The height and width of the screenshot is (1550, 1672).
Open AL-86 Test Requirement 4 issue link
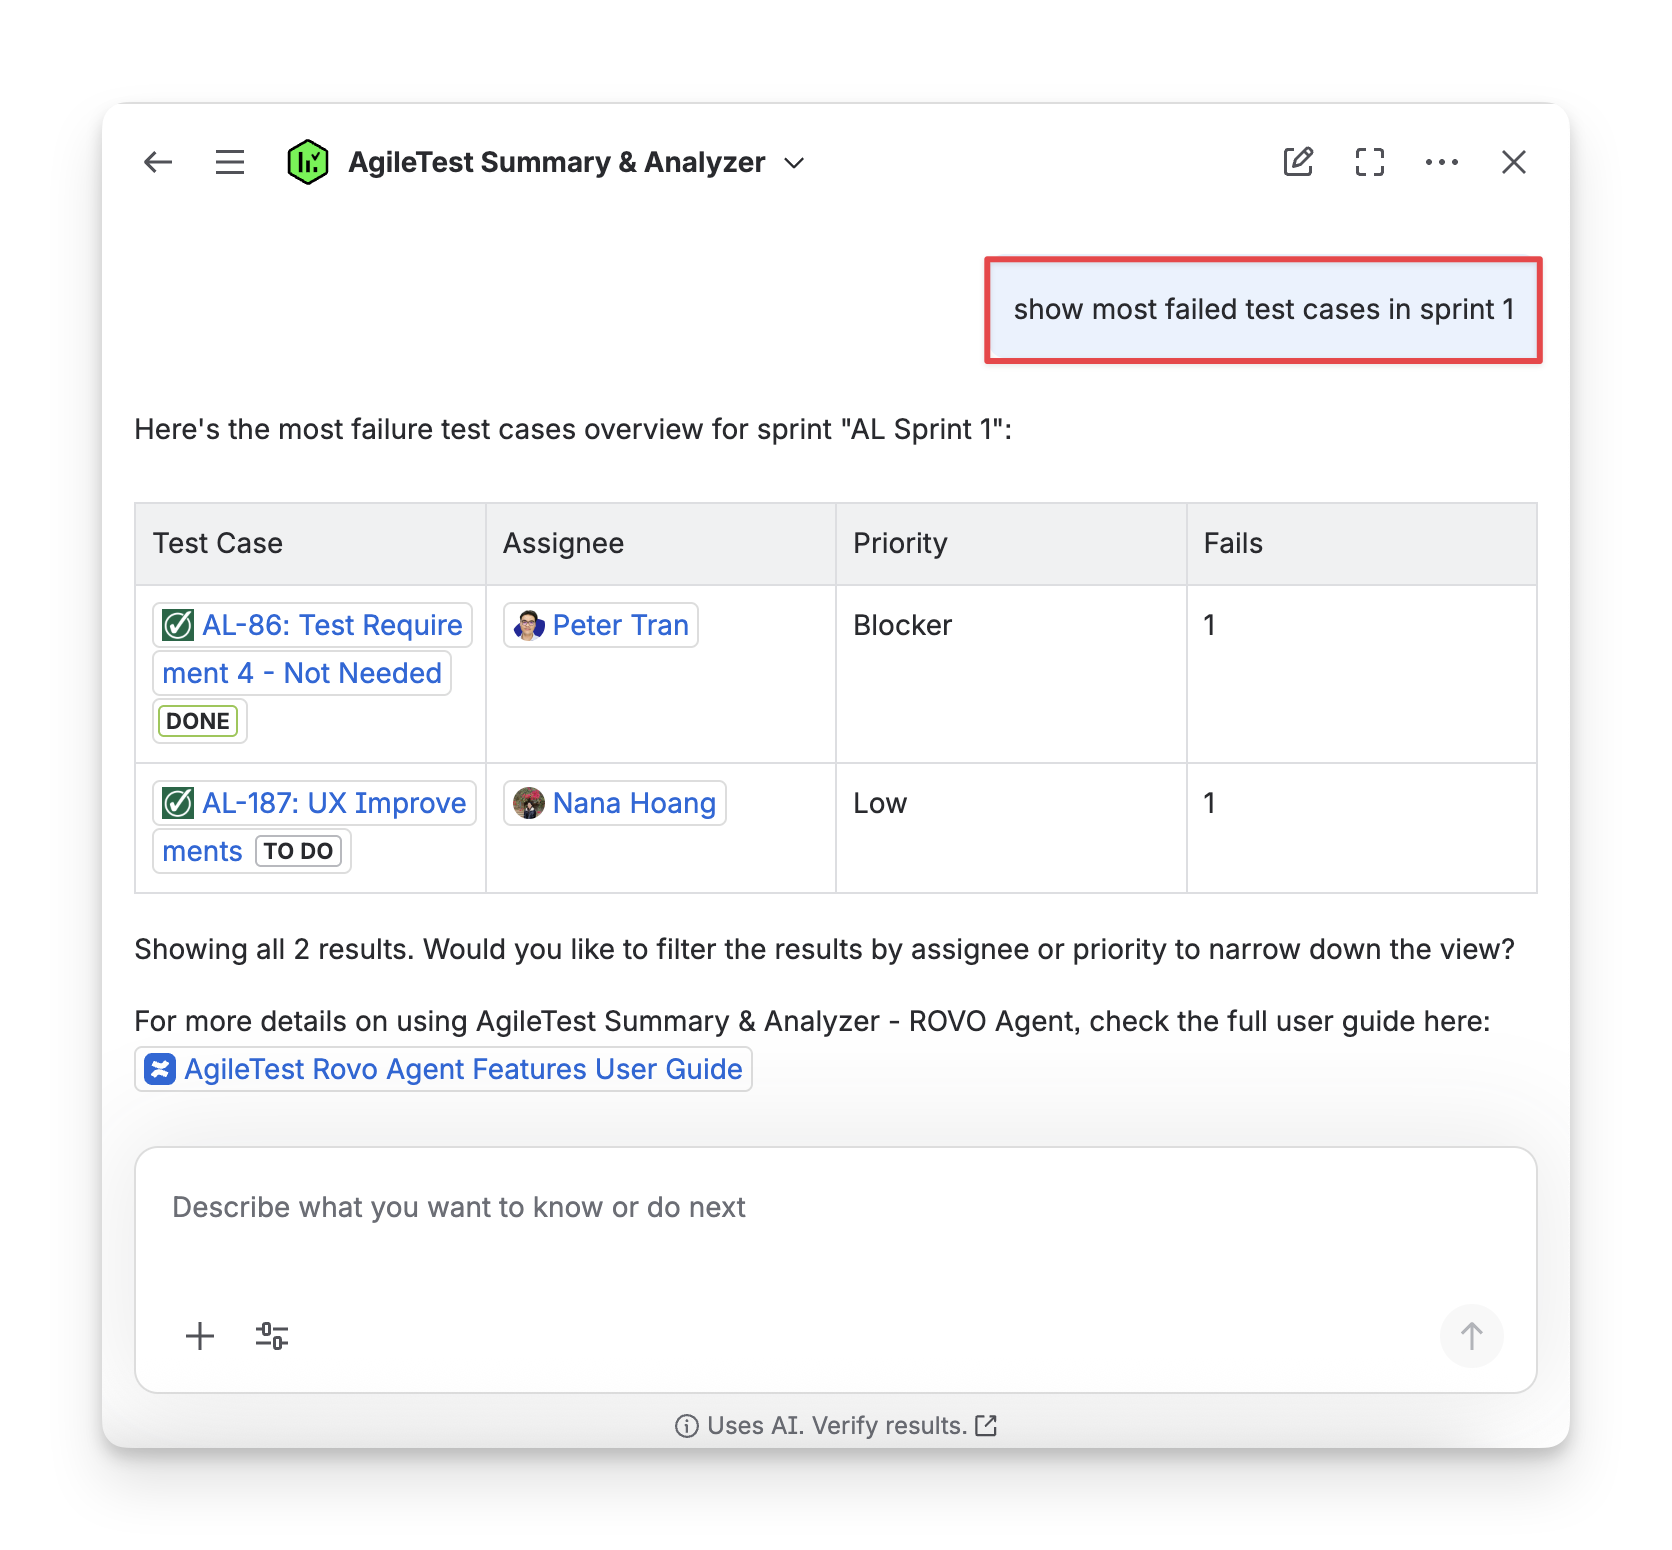331,625
